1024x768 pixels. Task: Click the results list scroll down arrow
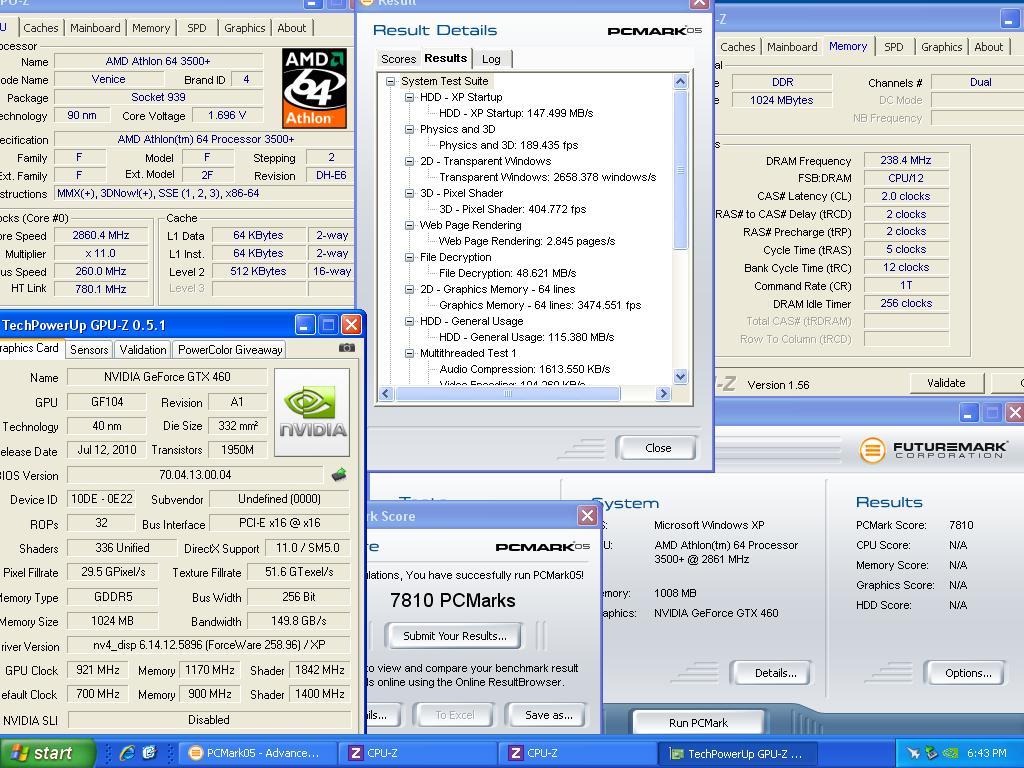click(x=680, y=376)
